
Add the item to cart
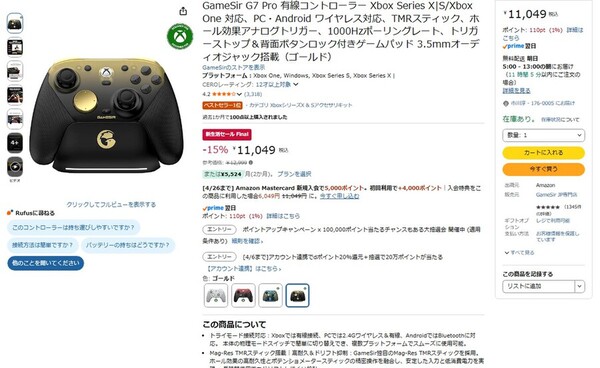[x=543, y=153]
